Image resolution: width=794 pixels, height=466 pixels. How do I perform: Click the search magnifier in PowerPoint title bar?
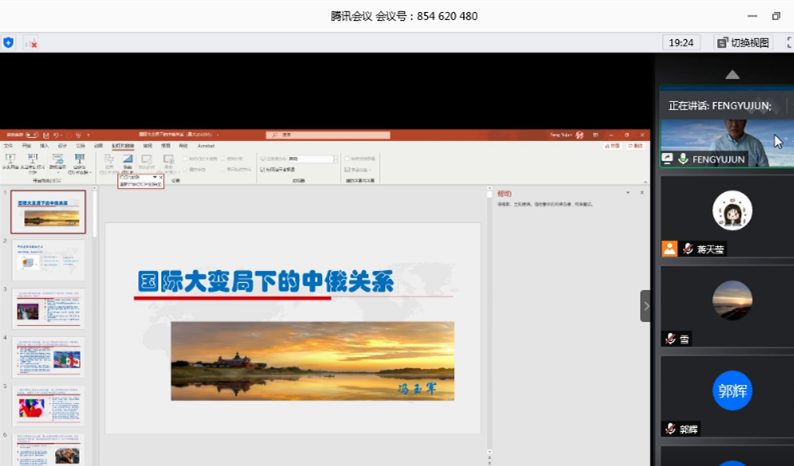(x=275, y=135)
